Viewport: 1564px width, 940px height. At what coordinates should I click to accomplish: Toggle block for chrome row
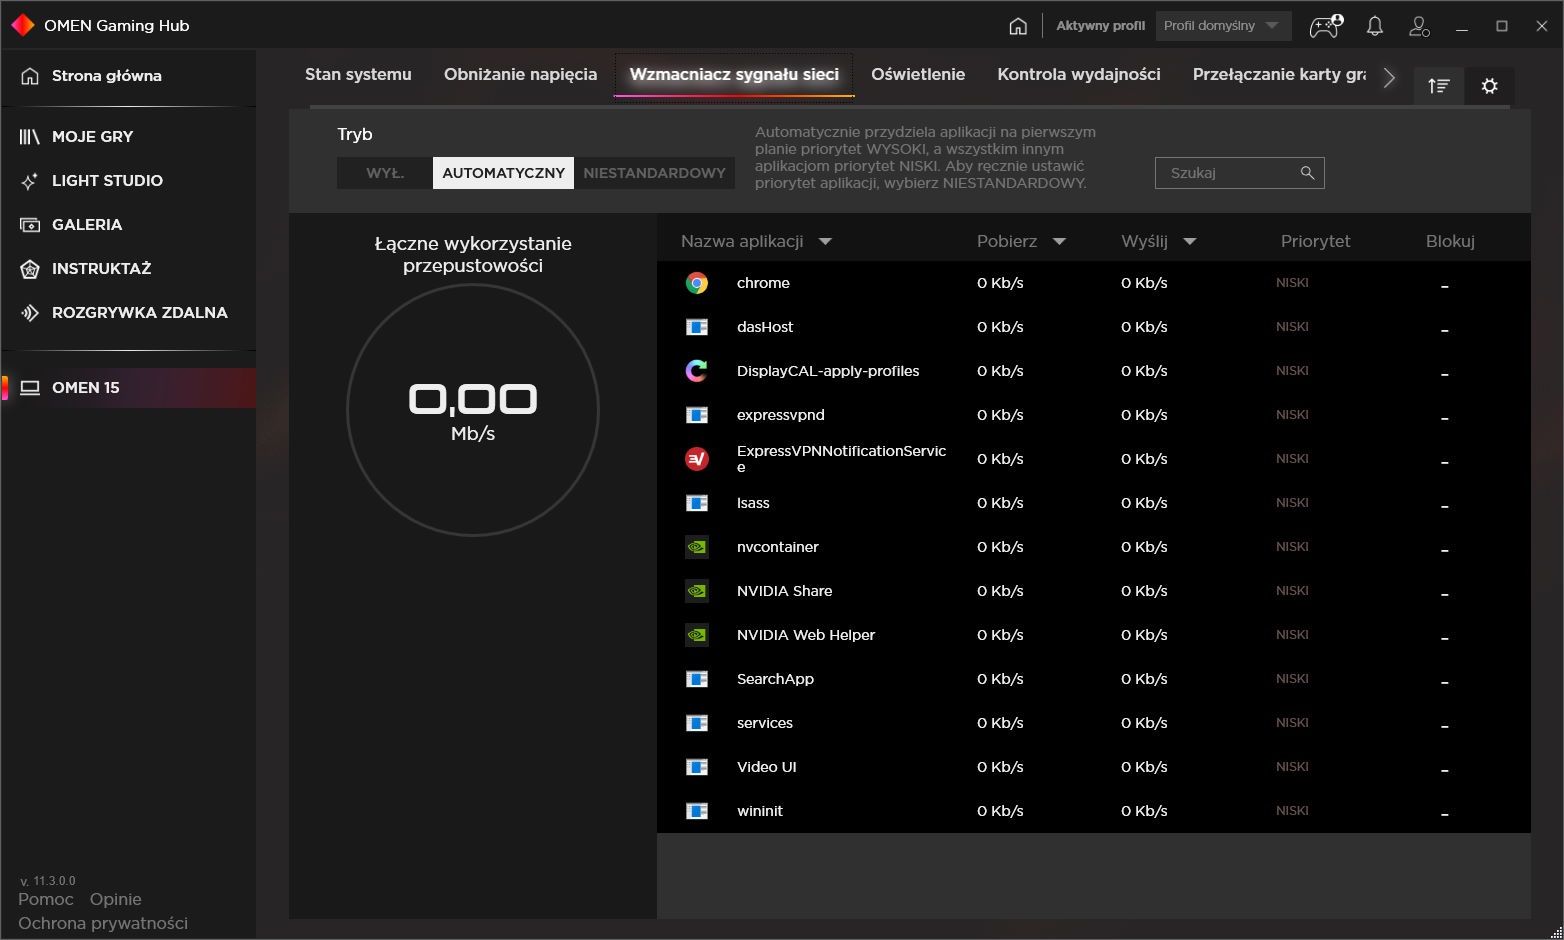click(x=1445, y=287)
